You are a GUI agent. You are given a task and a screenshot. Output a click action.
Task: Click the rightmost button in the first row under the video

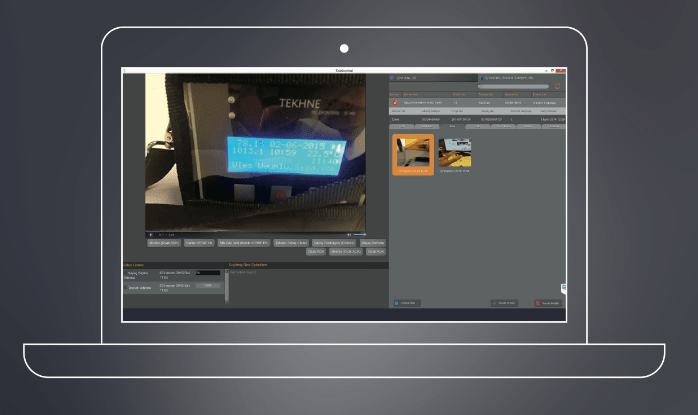[x=373, y=243]
